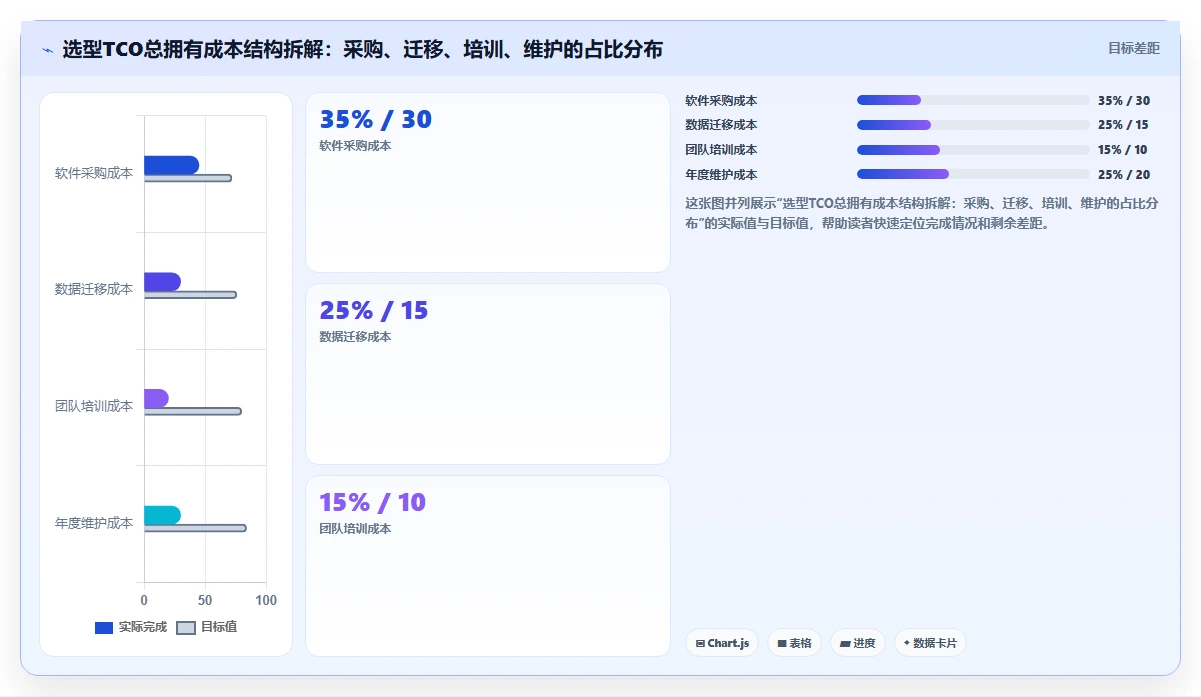Click the 软件采购成本 progress row label
The image size is (1201, 697).
[721, 100]
